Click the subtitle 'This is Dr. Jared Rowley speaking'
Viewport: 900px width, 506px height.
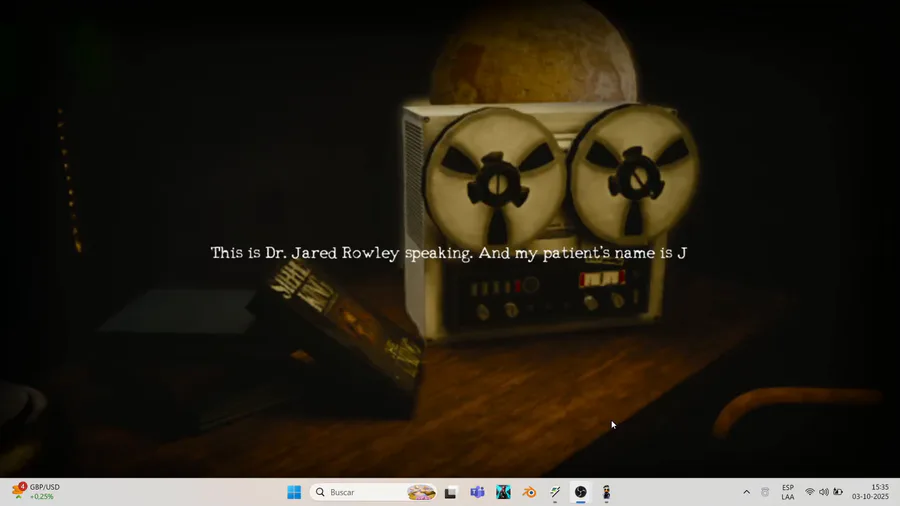(342, 253)
